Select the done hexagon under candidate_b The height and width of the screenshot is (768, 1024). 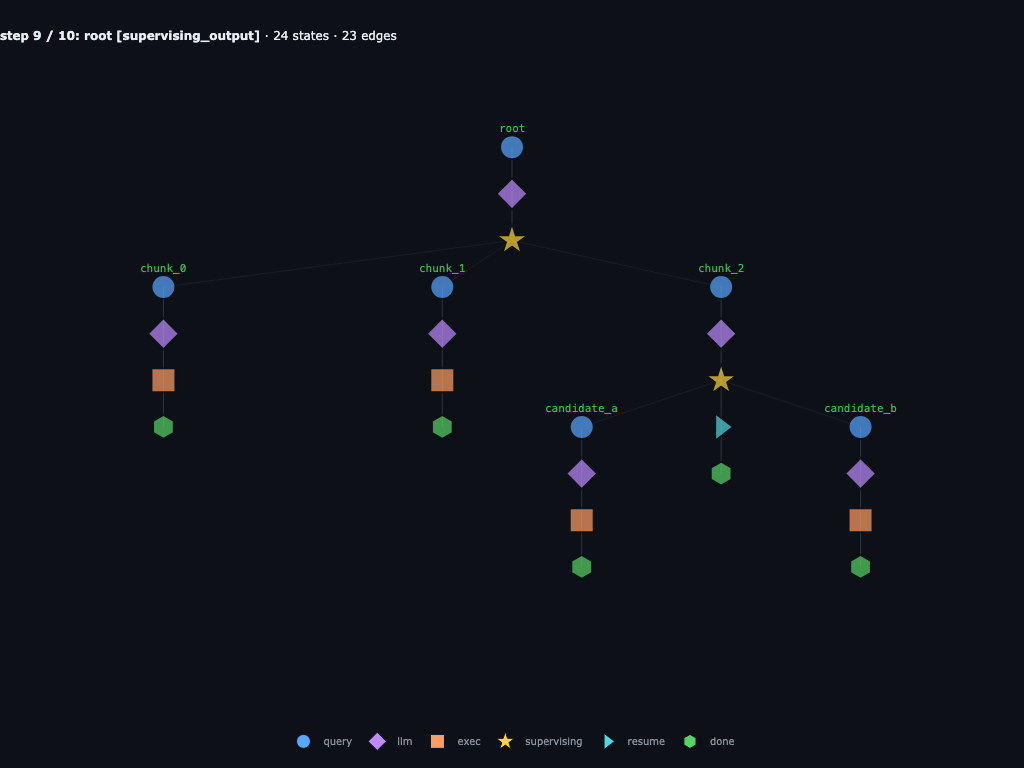pyautogui.click(x=861, y=567)
